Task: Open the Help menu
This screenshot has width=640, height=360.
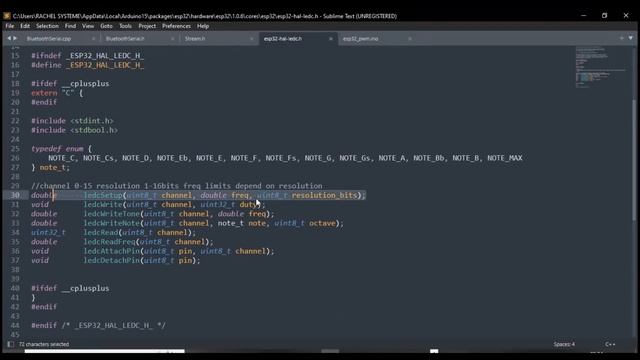Action: point(203,26)
